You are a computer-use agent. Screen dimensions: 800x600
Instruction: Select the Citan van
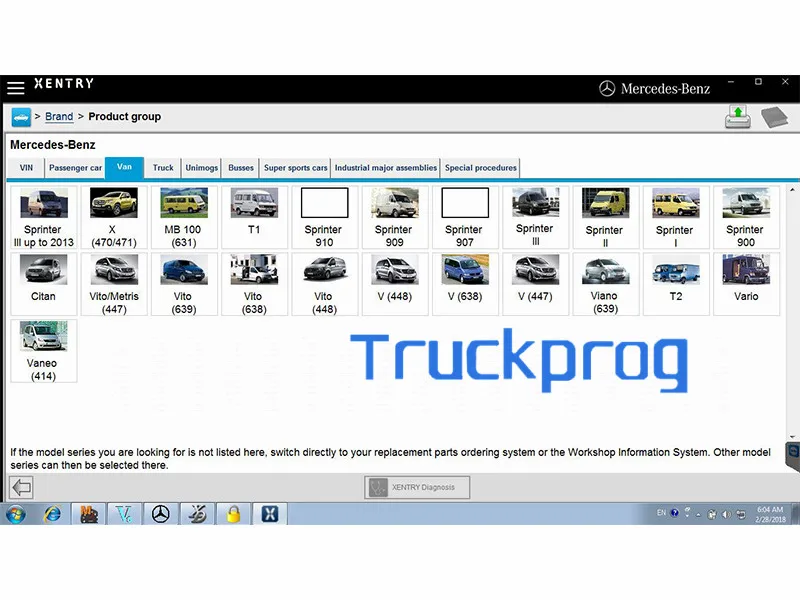[43, 284]
